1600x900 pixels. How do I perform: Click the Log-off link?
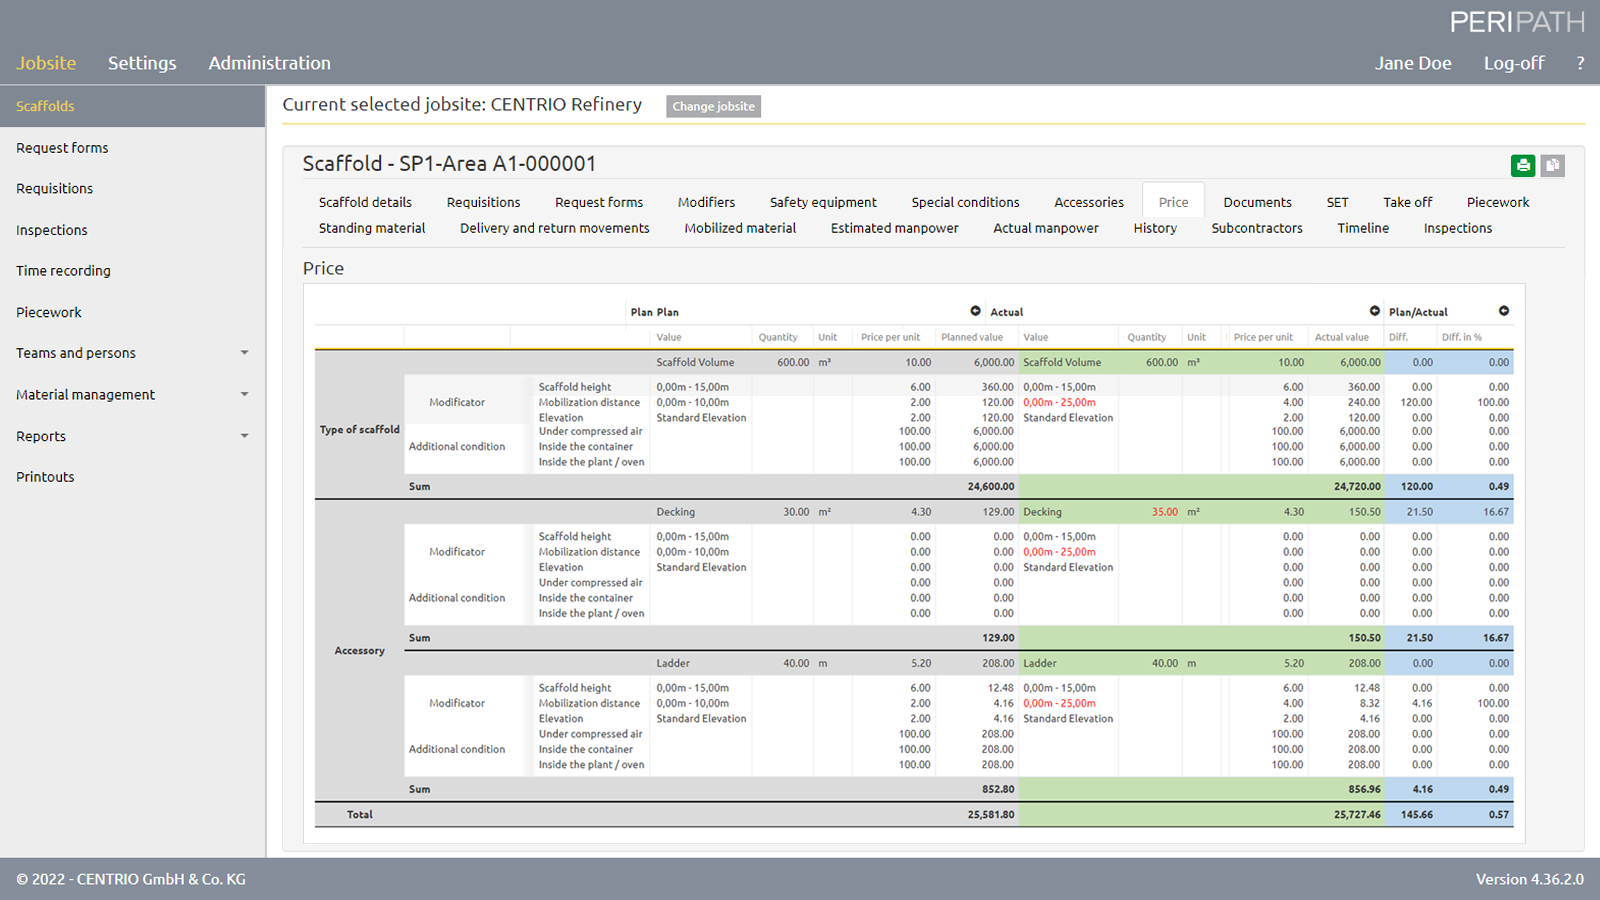(1514, 63)
